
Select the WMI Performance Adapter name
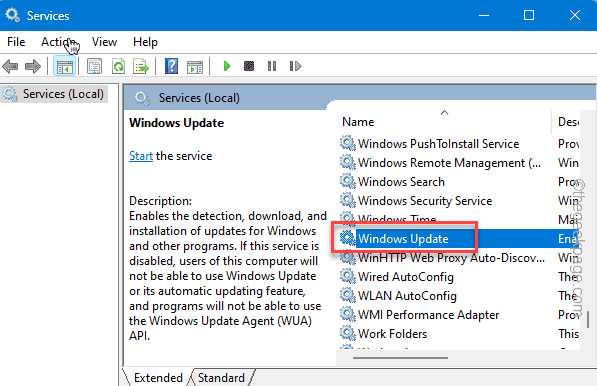point(428,315)
